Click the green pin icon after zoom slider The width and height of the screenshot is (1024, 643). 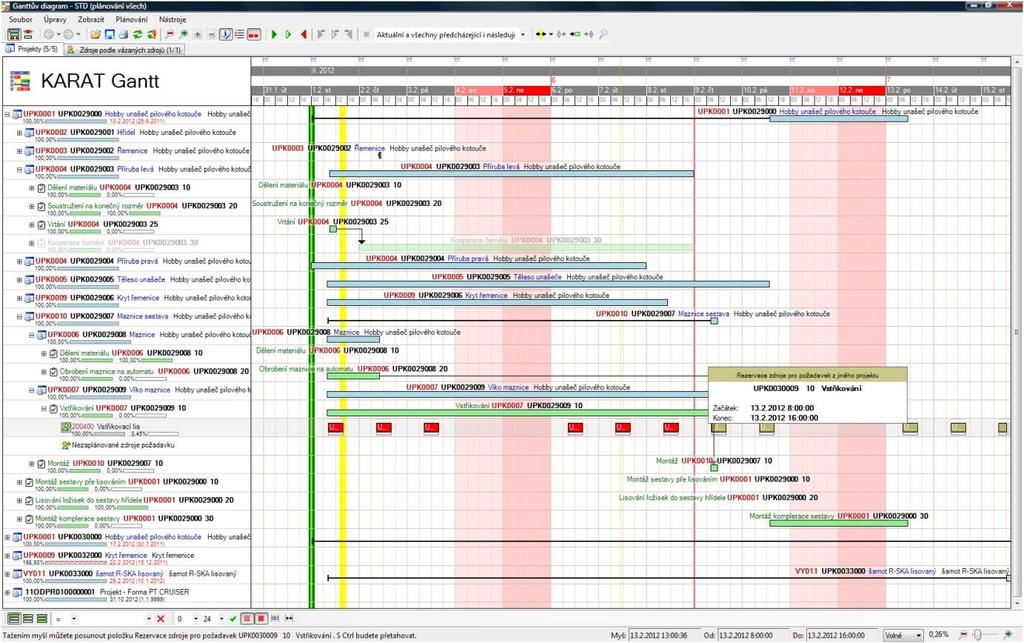click(1008, 635)
